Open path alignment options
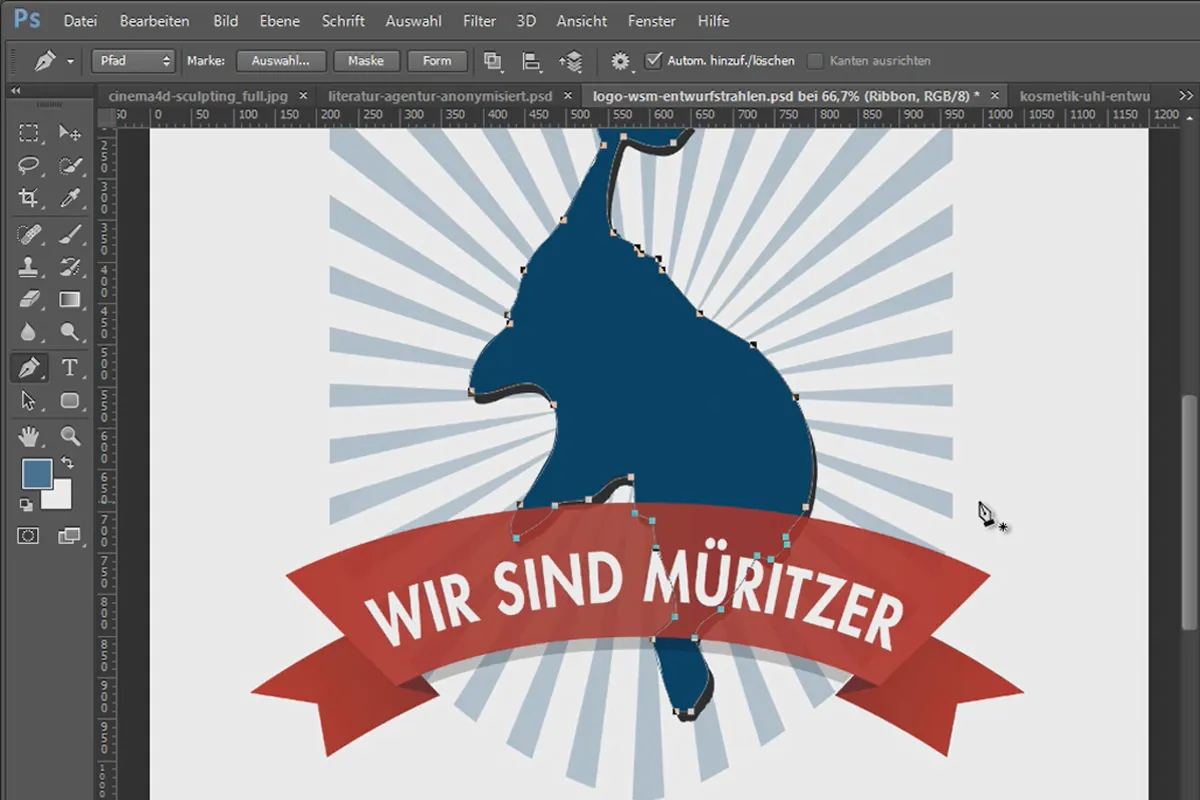 click(532, 61)
